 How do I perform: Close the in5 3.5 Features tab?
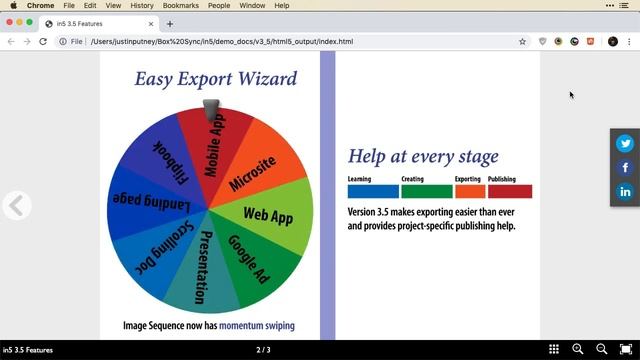151,24
